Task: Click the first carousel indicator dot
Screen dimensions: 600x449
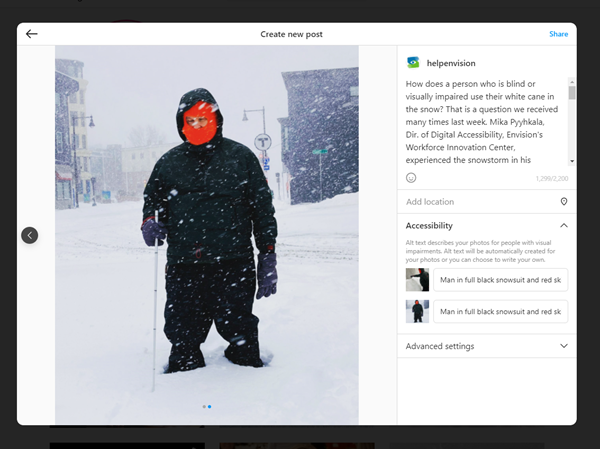Action: 203,407
